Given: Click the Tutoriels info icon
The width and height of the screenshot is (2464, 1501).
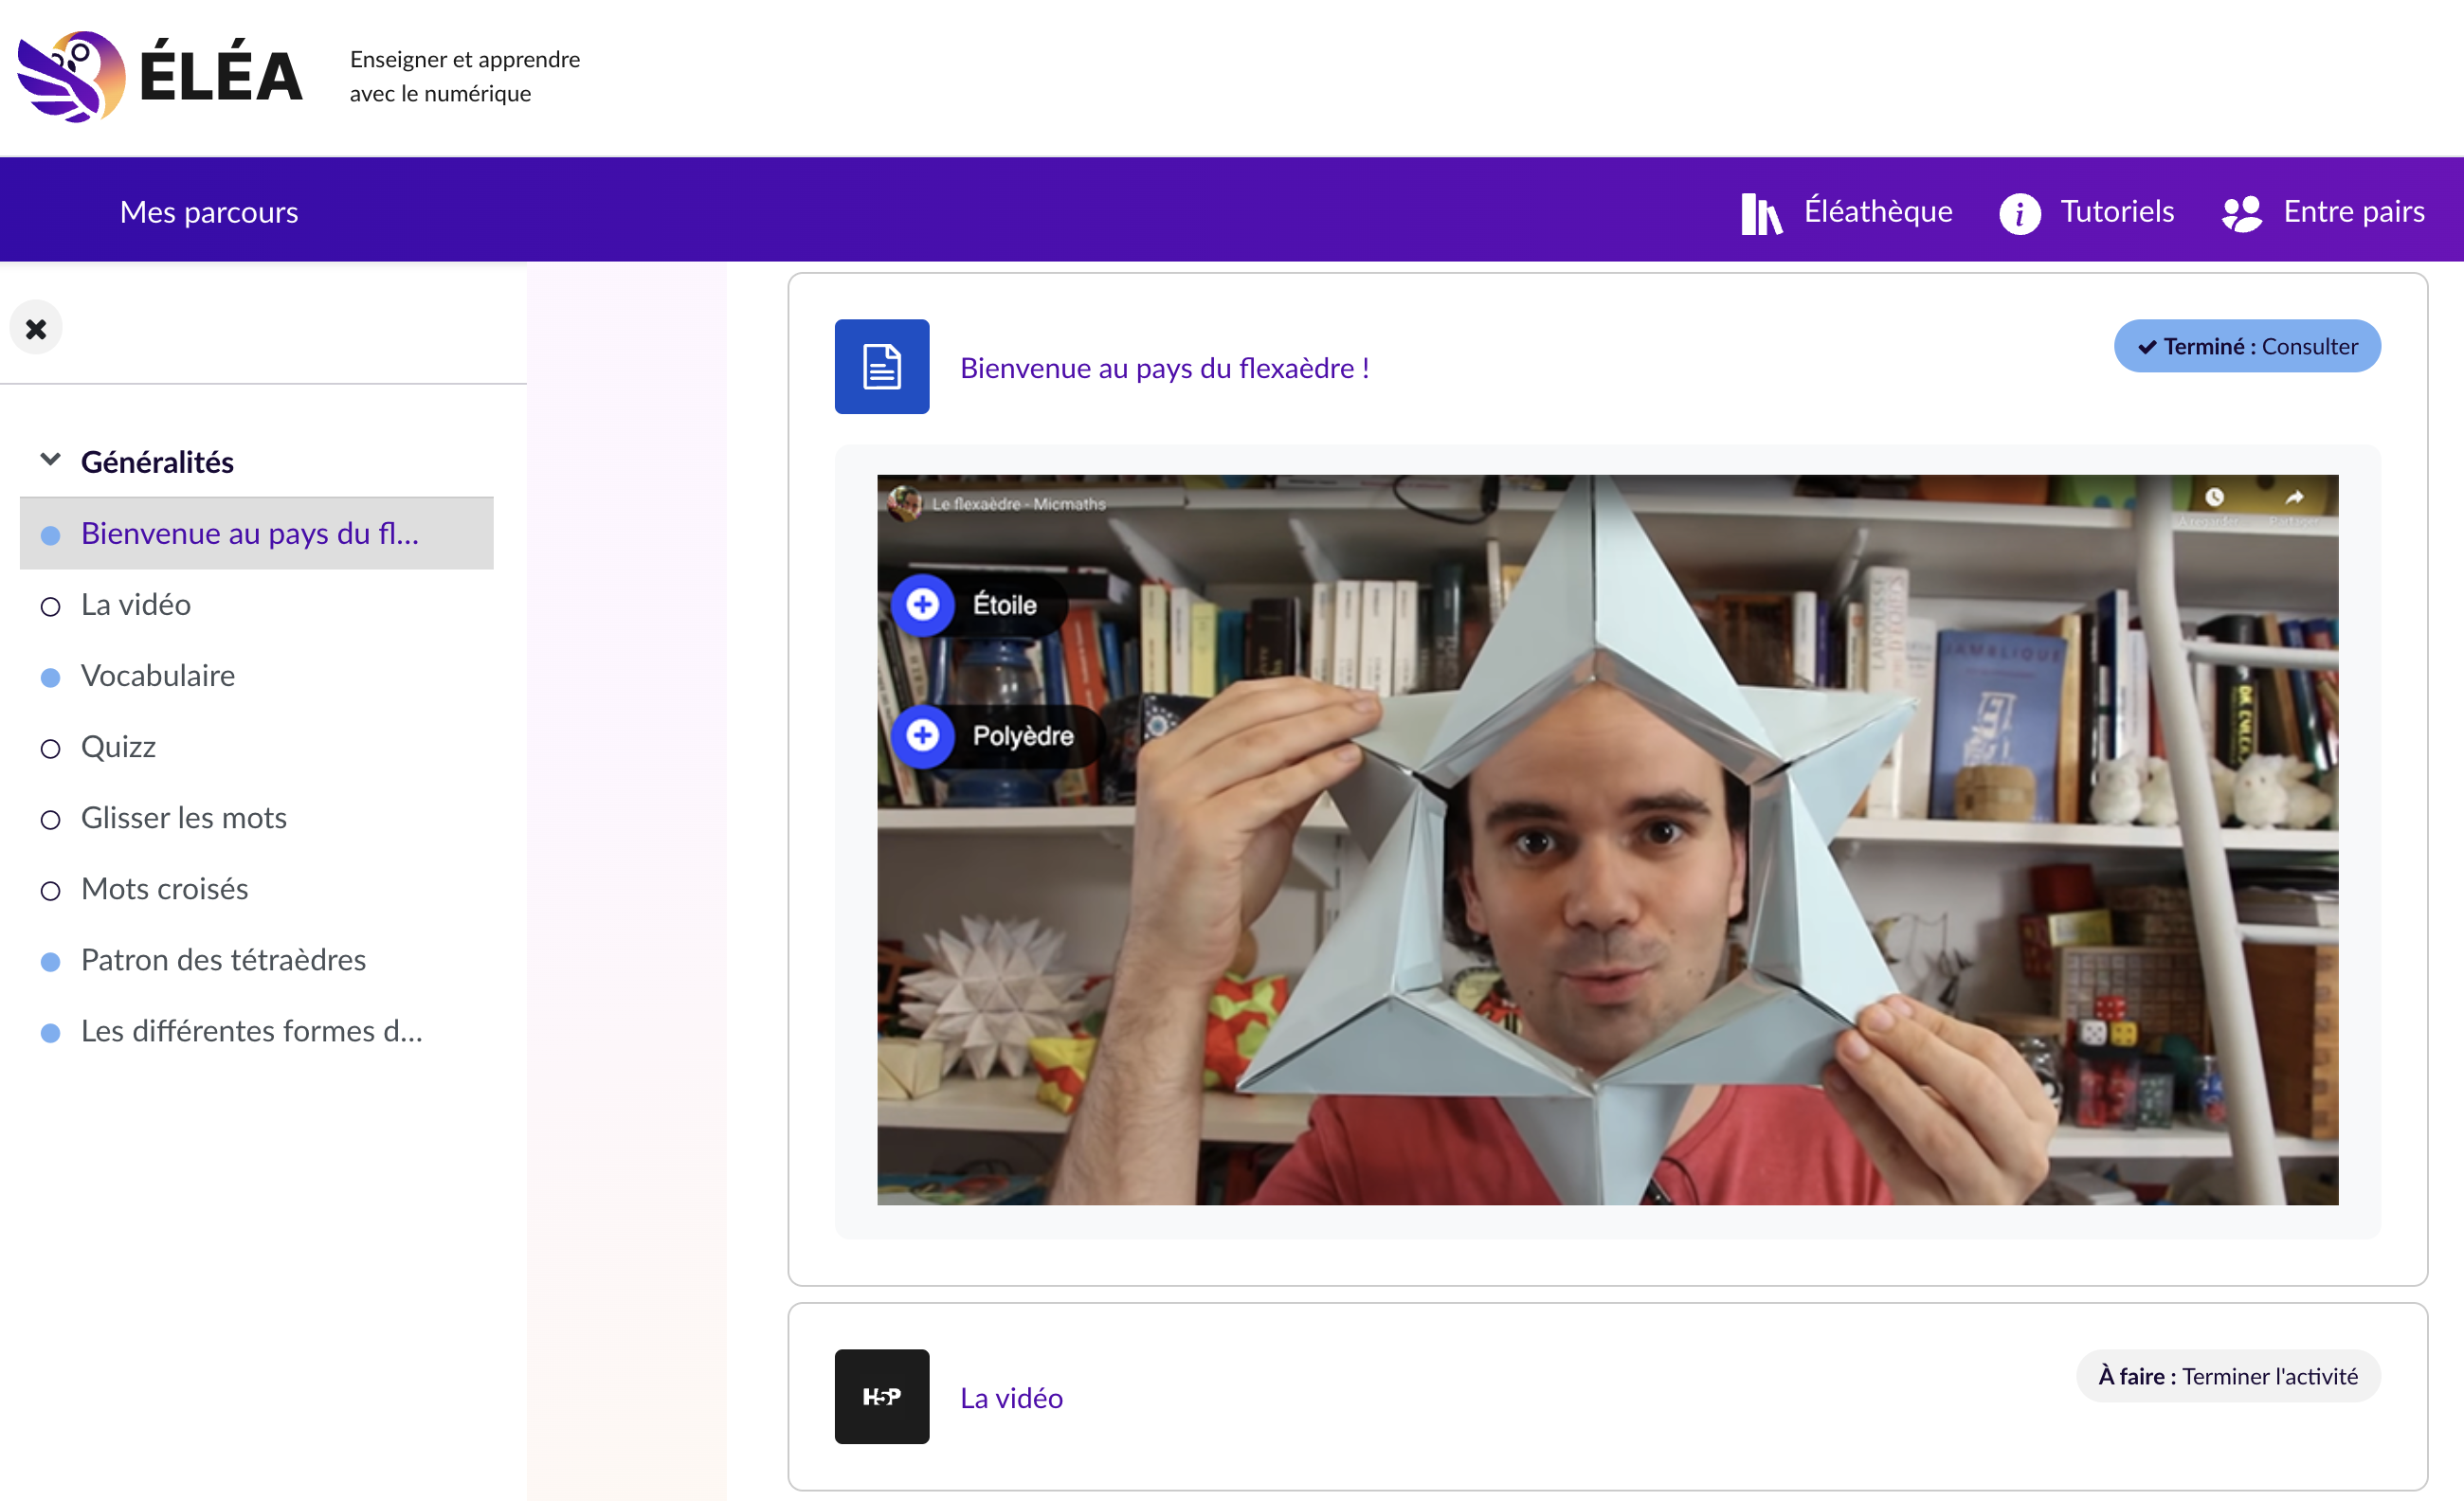Looking at the screenshot, I should click(x=2019, y=213).
